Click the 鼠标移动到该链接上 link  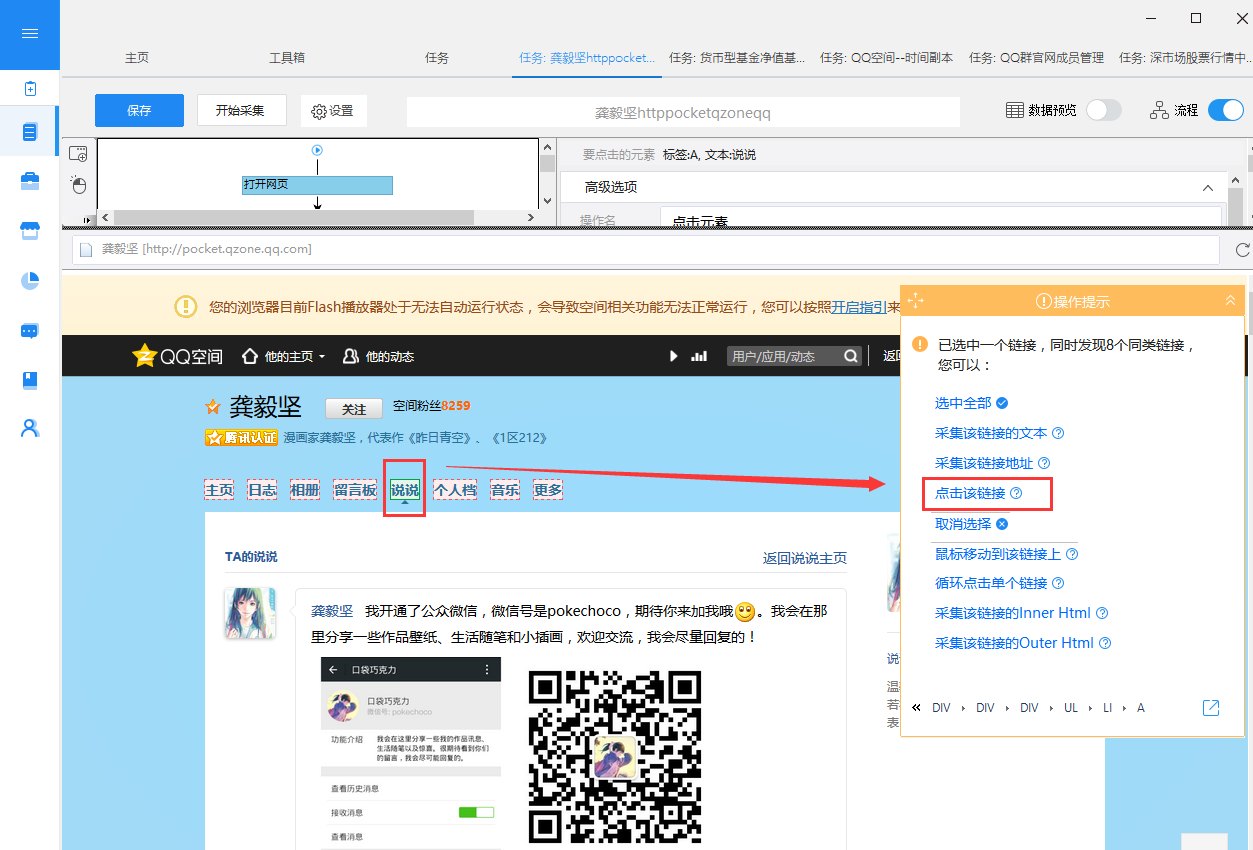pos(998,553)
